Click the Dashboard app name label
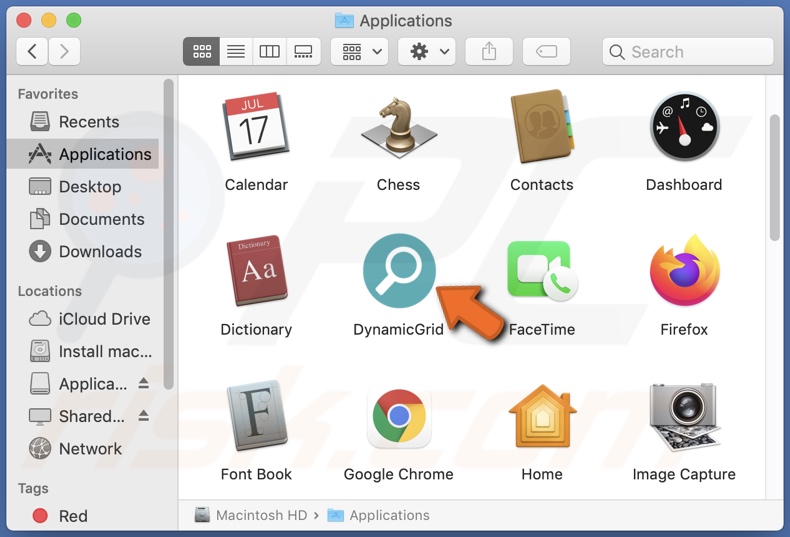790x537 pixels. coord(684,185)
